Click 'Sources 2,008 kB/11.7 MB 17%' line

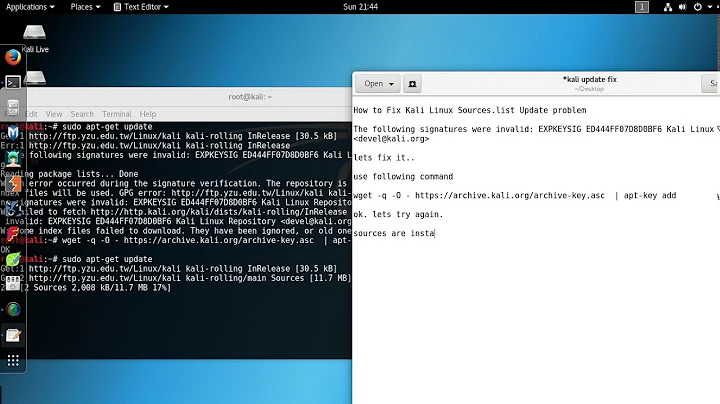97,288
